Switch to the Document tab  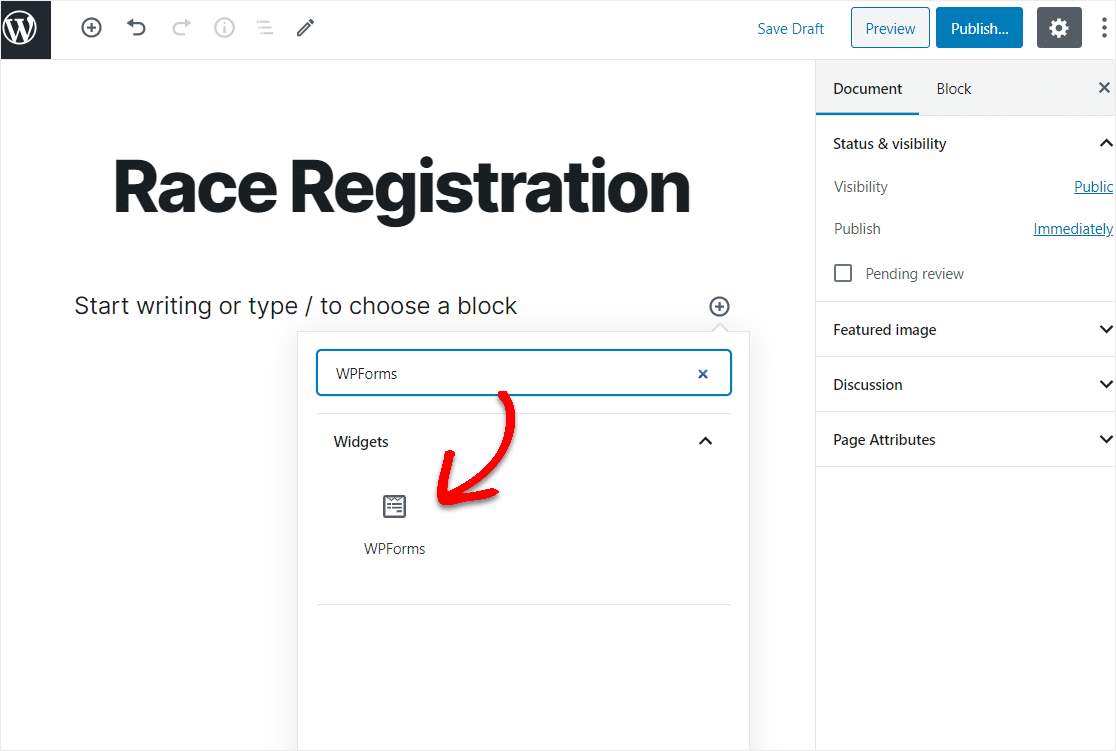866,88
